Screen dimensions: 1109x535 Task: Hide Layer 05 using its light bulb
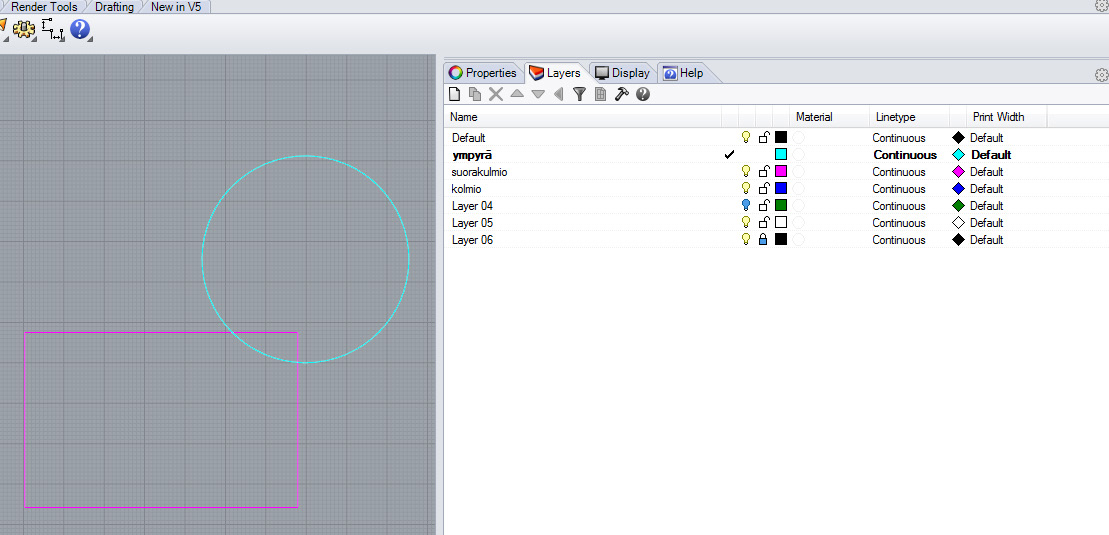coord(745,222)
